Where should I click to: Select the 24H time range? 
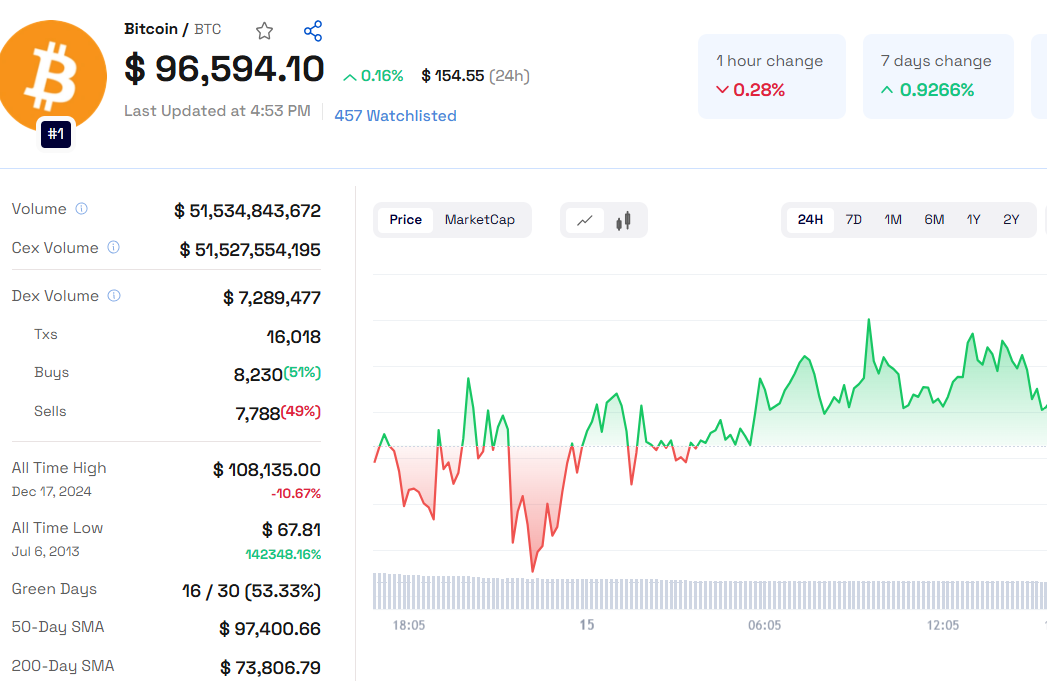coord(810,220)
